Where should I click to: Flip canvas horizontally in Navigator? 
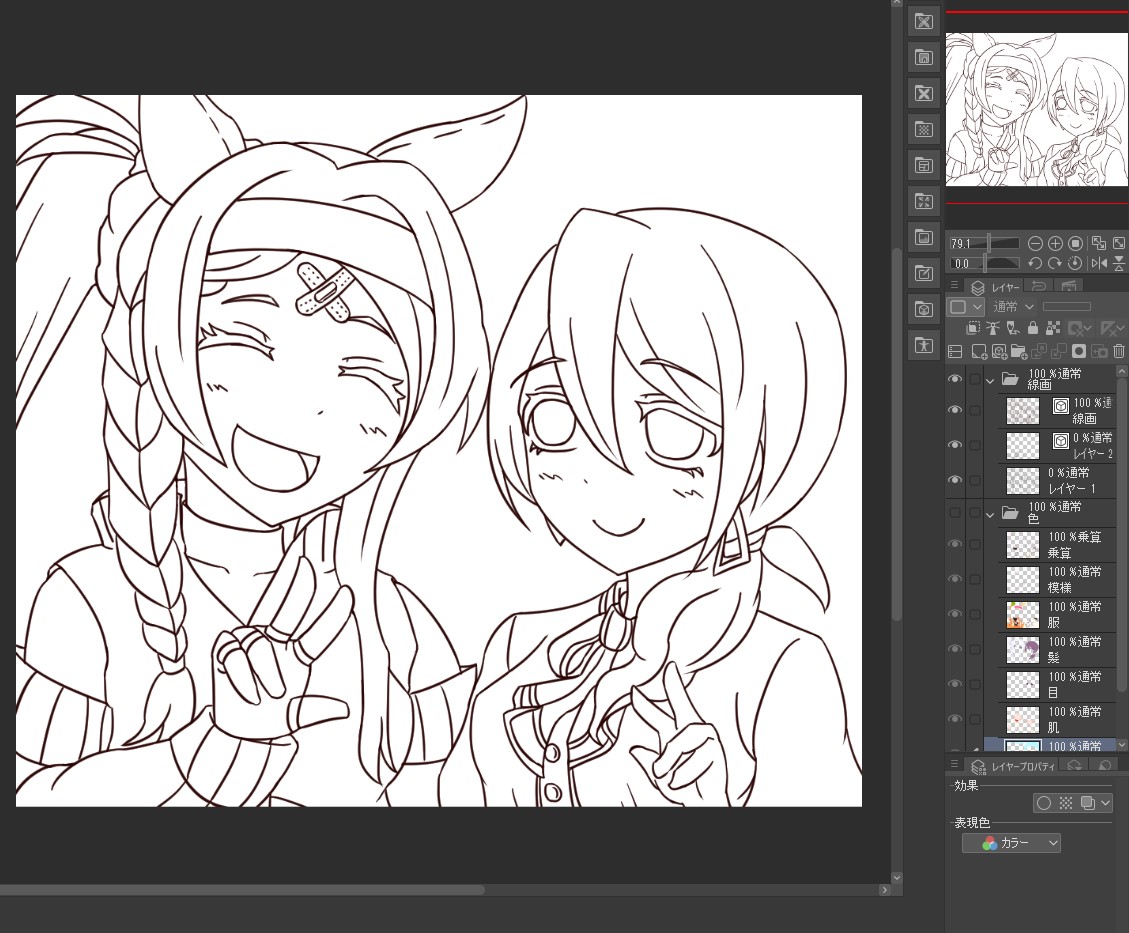click(x=1099, y=263)
